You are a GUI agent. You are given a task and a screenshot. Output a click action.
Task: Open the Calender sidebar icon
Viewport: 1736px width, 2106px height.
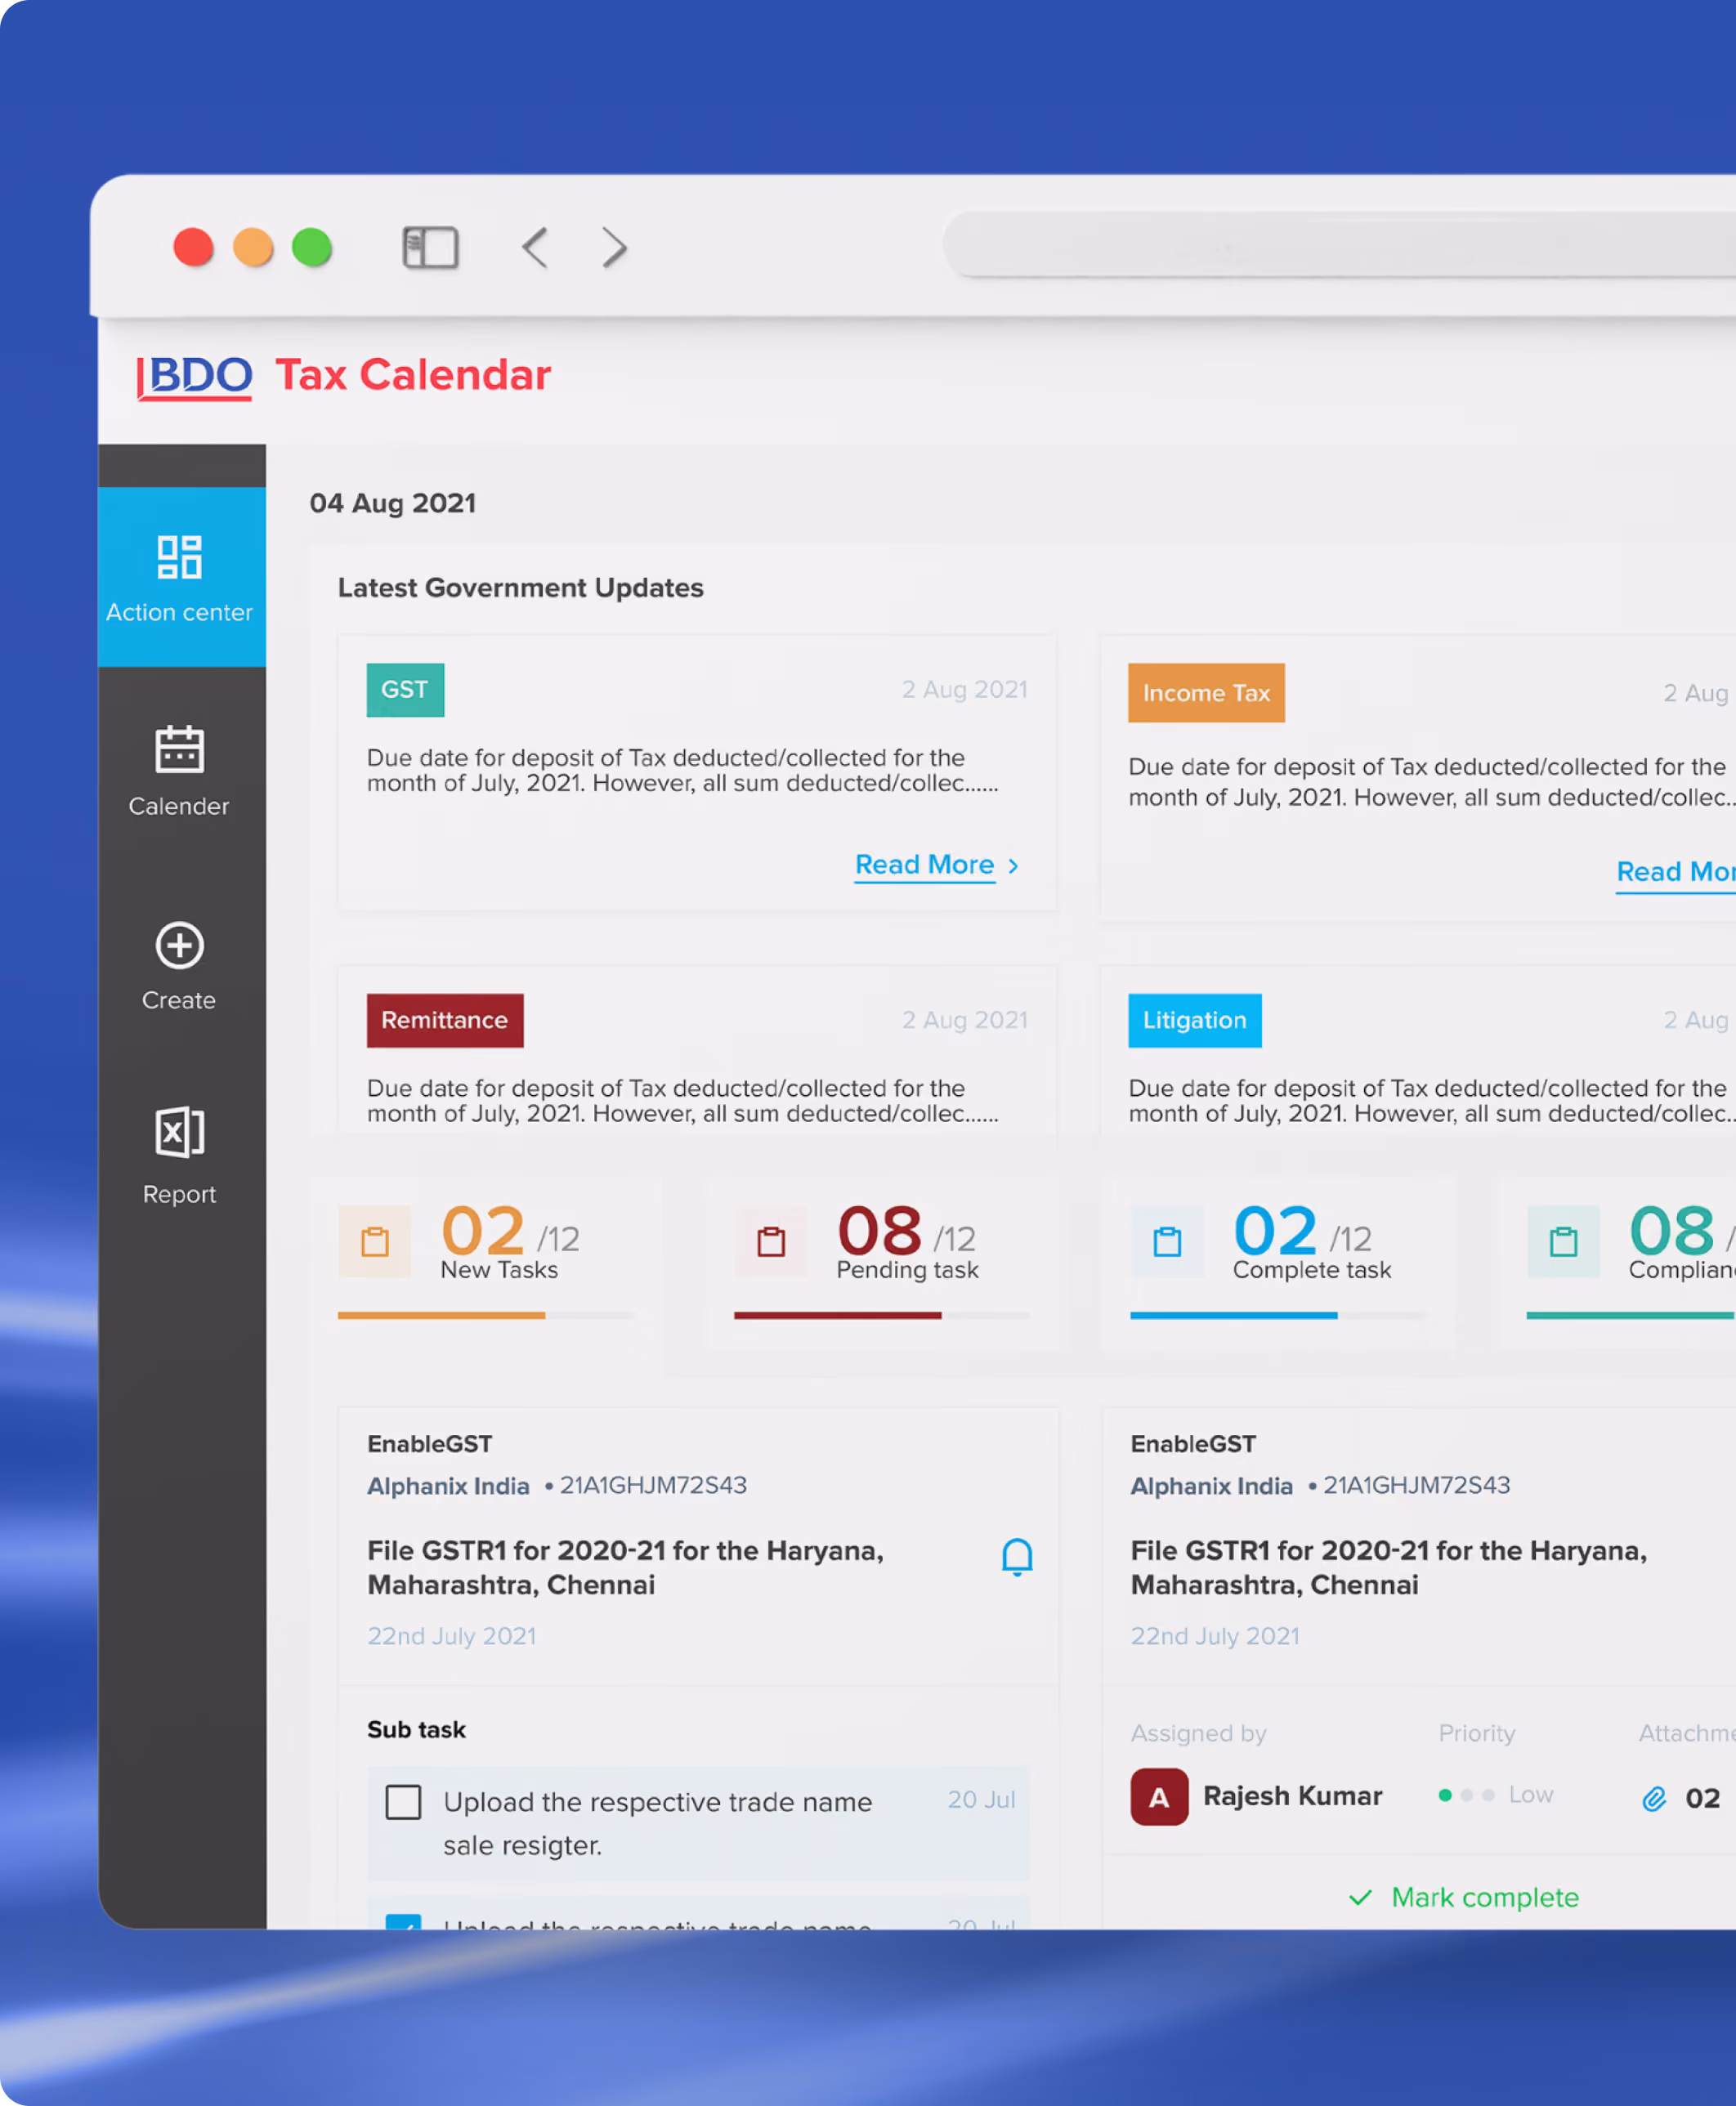point(180,750)
